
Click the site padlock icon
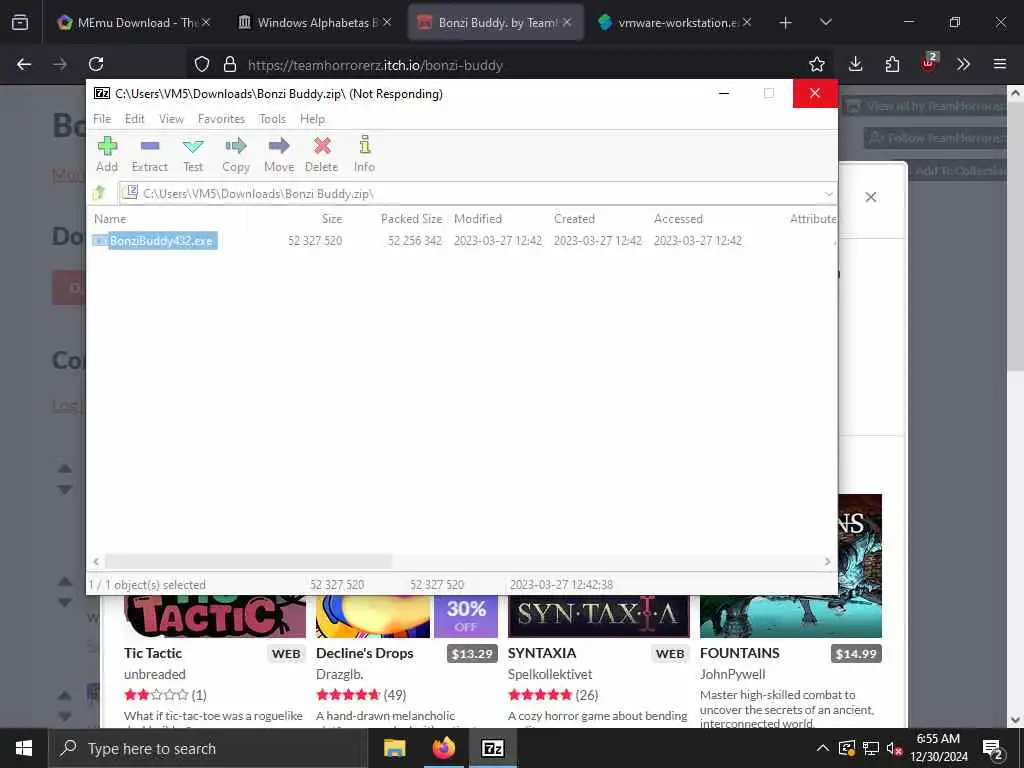click(230, 65)
